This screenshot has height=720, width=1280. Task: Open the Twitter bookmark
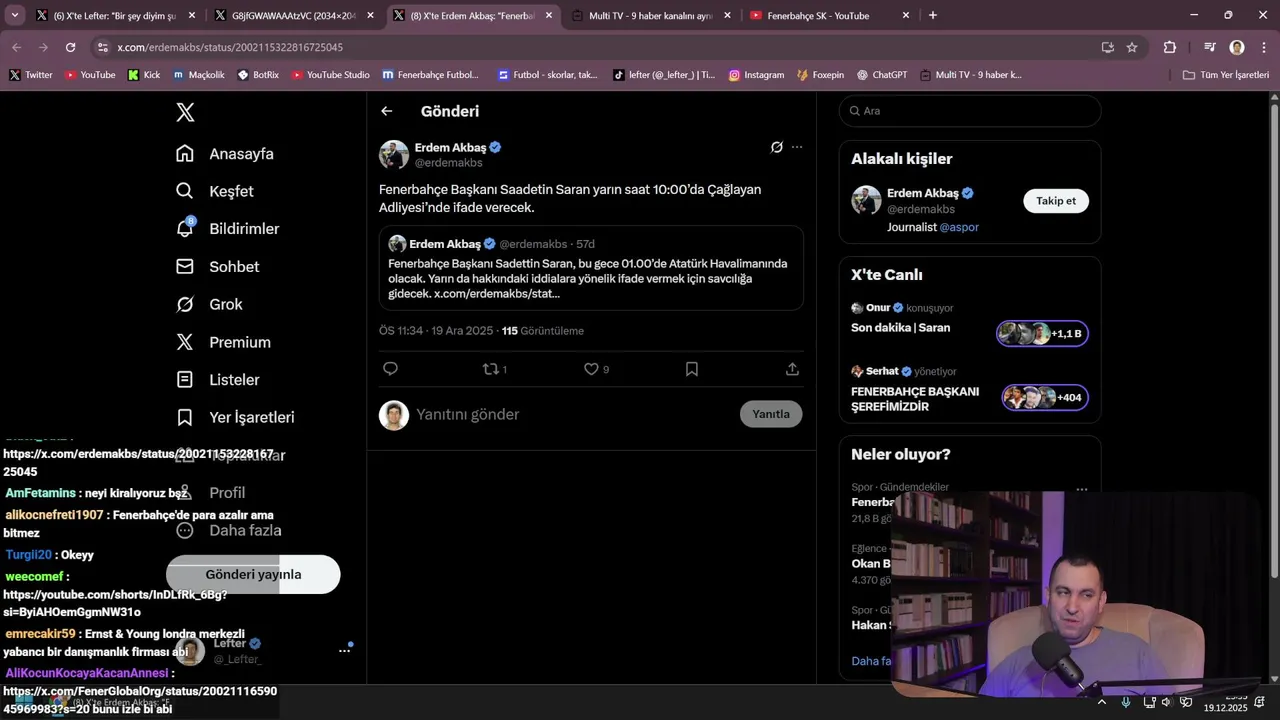click(31, 75)
